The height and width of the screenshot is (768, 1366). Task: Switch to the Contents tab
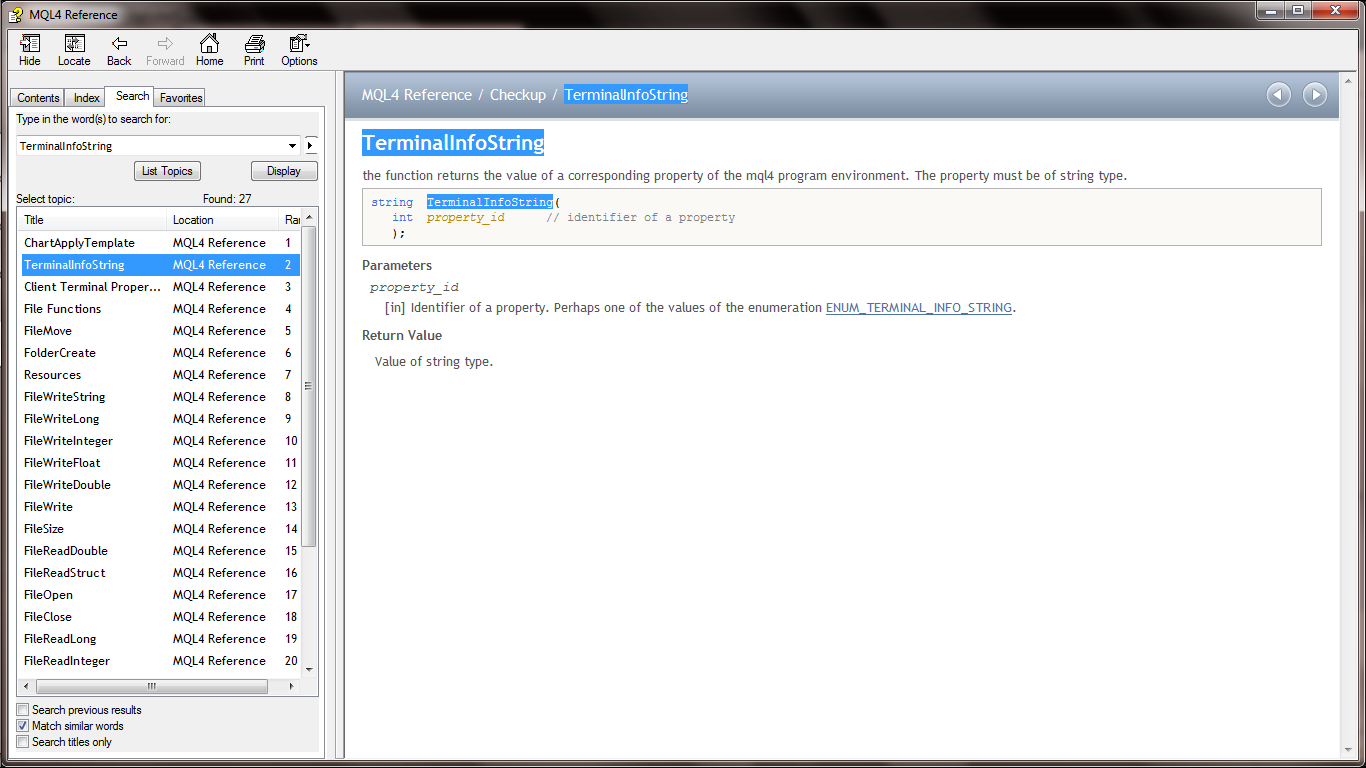pos(38,98)
